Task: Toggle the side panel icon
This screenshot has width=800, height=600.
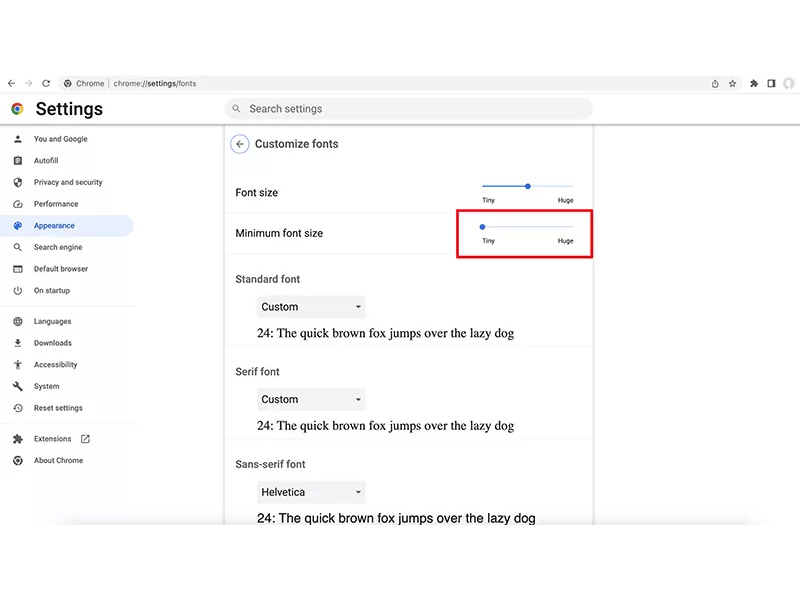Action: coord(771,83)
